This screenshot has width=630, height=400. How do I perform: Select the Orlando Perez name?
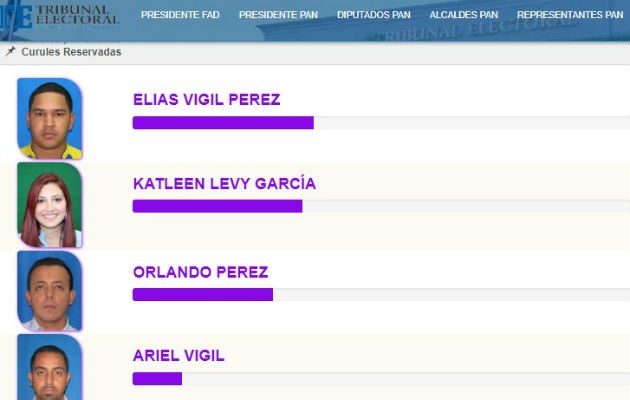coord(200,272)
